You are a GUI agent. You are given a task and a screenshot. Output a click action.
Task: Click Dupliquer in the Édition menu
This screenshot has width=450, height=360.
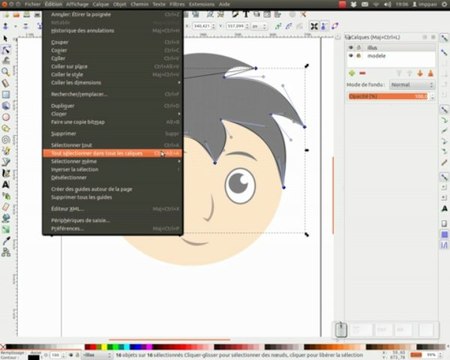point(113,106)
